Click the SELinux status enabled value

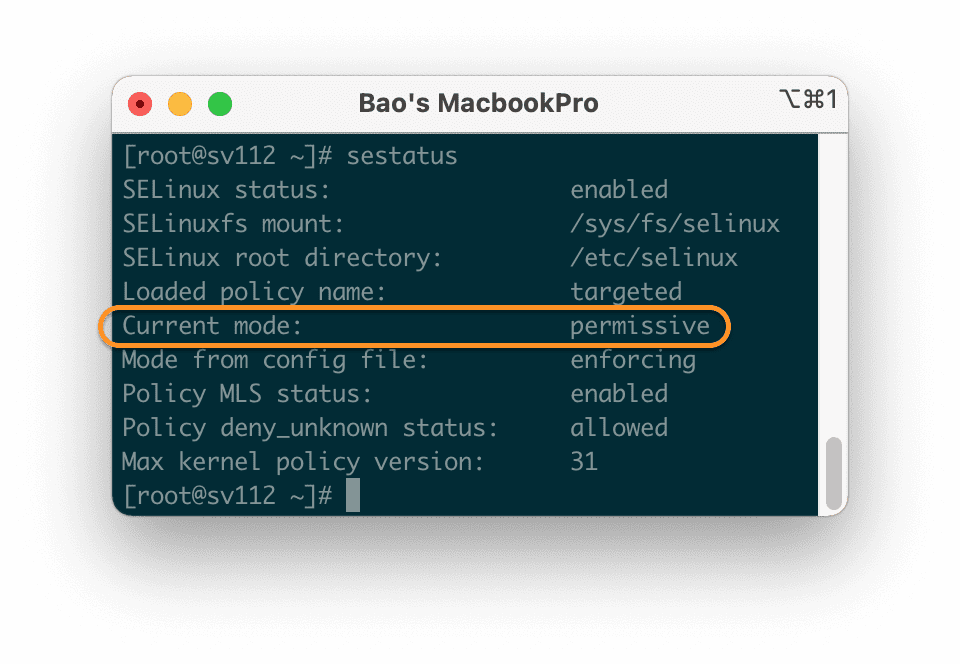(x=619, y=189)
